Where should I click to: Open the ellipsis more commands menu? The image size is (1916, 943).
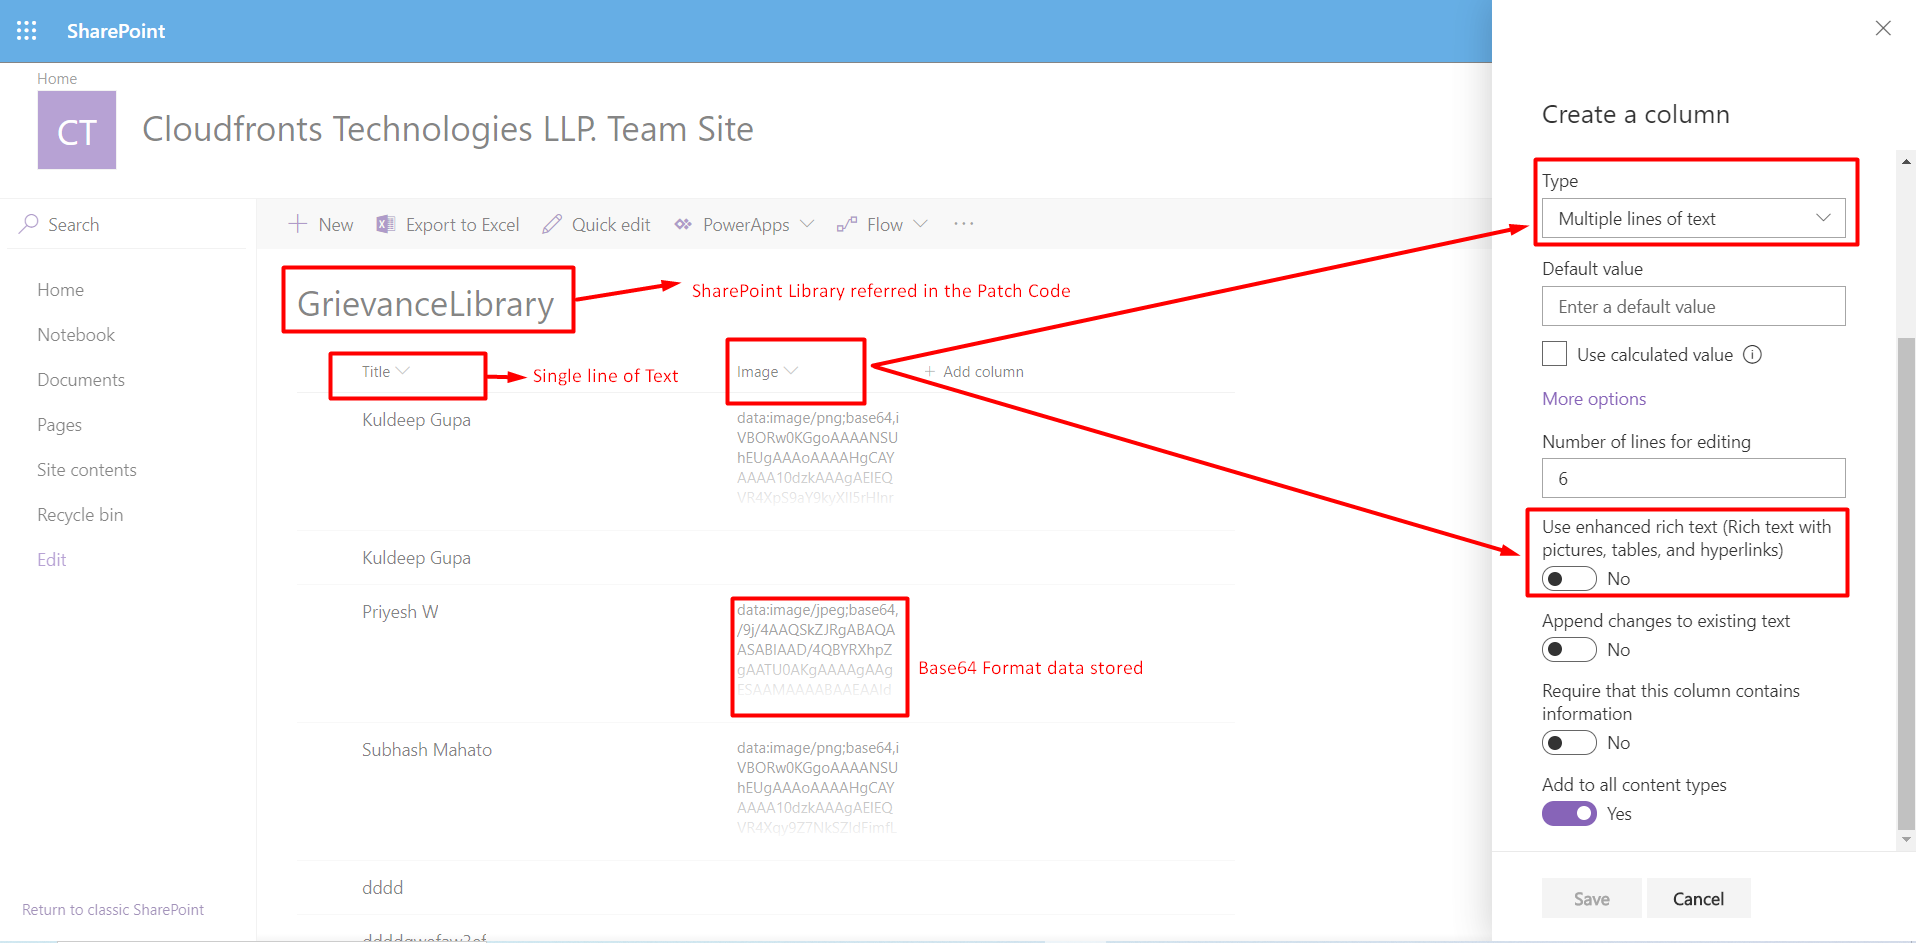pos(964,224)
